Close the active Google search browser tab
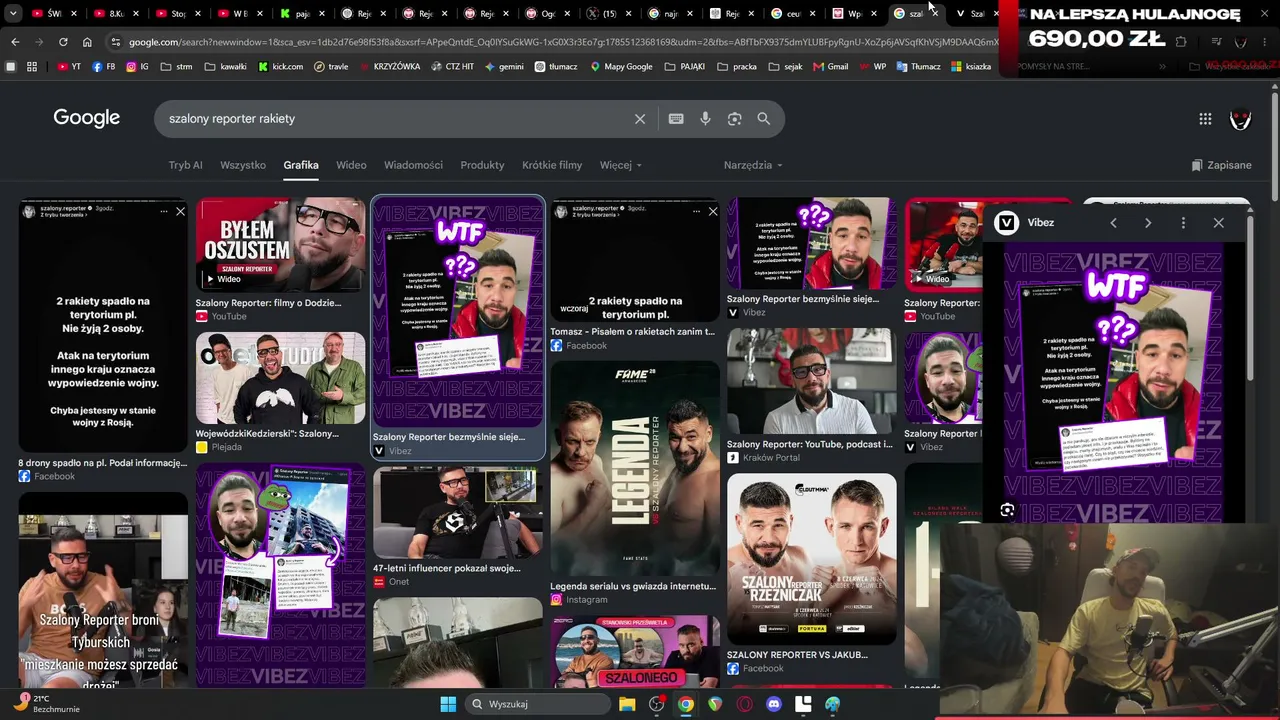This screenshot has height=720, width=1280. (x=933, y=14)
